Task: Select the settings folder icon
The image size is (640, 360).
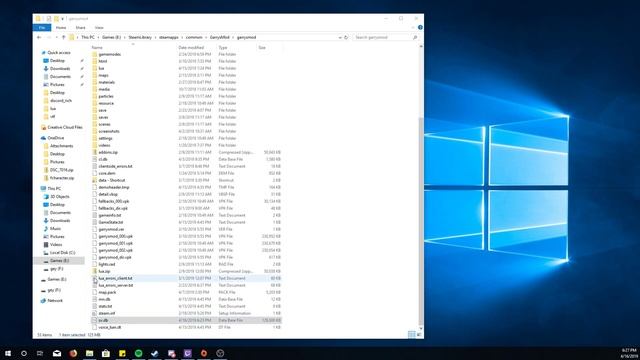Action: pyautogui.click(x=95, y=138)
